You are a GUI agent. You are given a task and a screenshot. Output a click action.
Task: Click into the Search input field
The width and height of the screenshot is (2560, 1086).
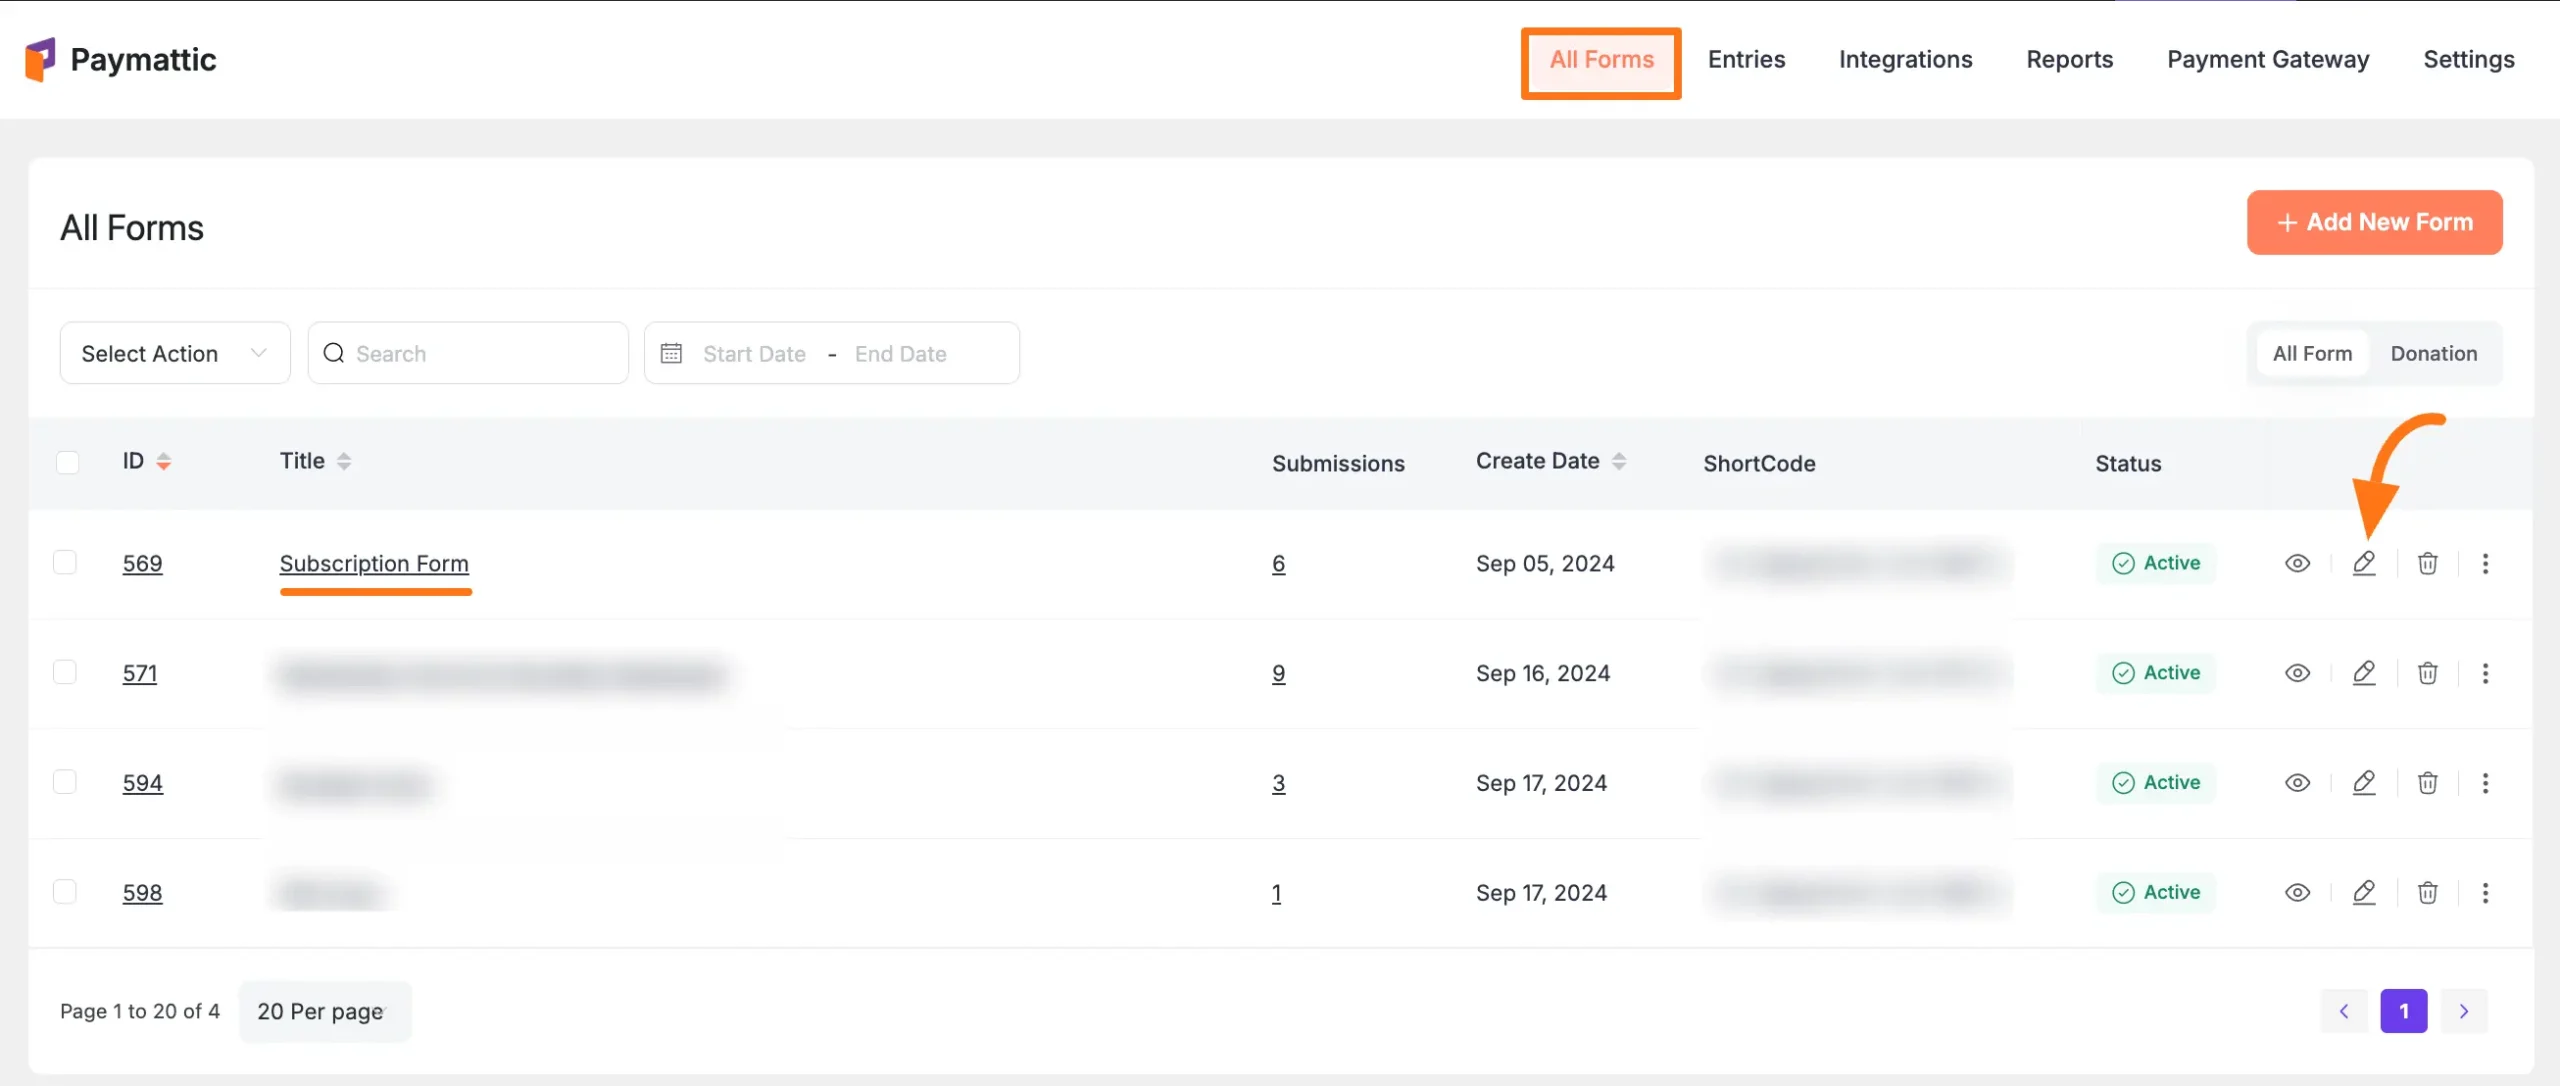(480, 353)
